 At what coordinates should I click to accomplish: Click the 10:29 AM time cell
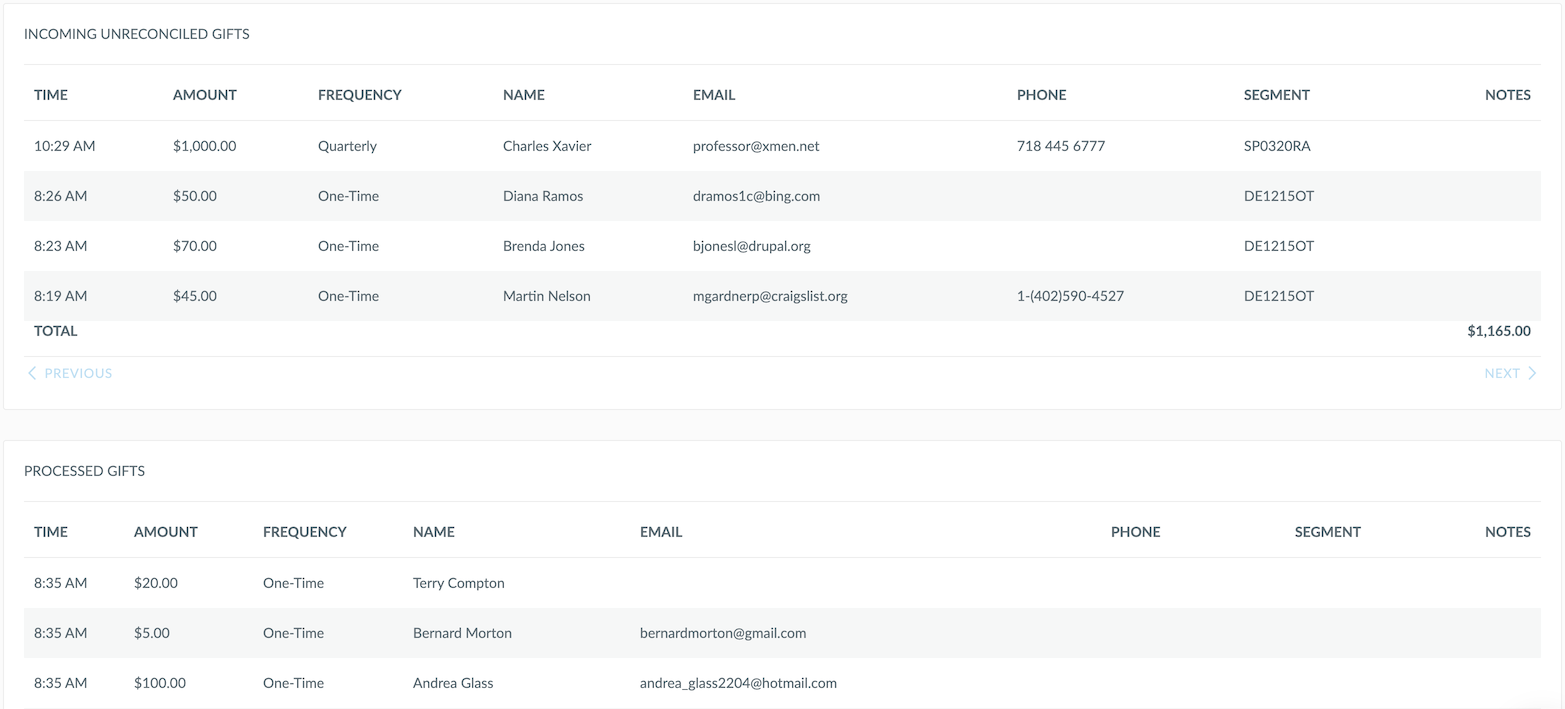pos(65,146)
